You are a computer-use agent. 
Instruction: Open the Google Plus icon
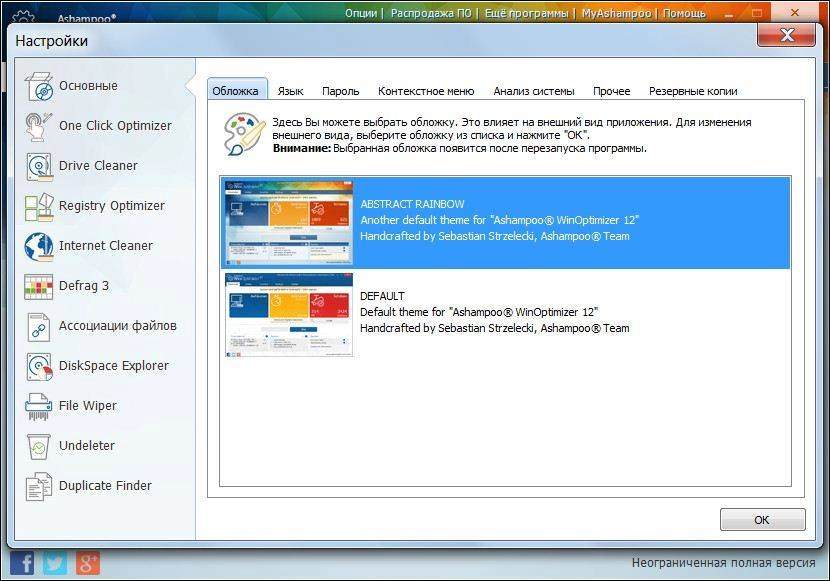pos(87,563)
